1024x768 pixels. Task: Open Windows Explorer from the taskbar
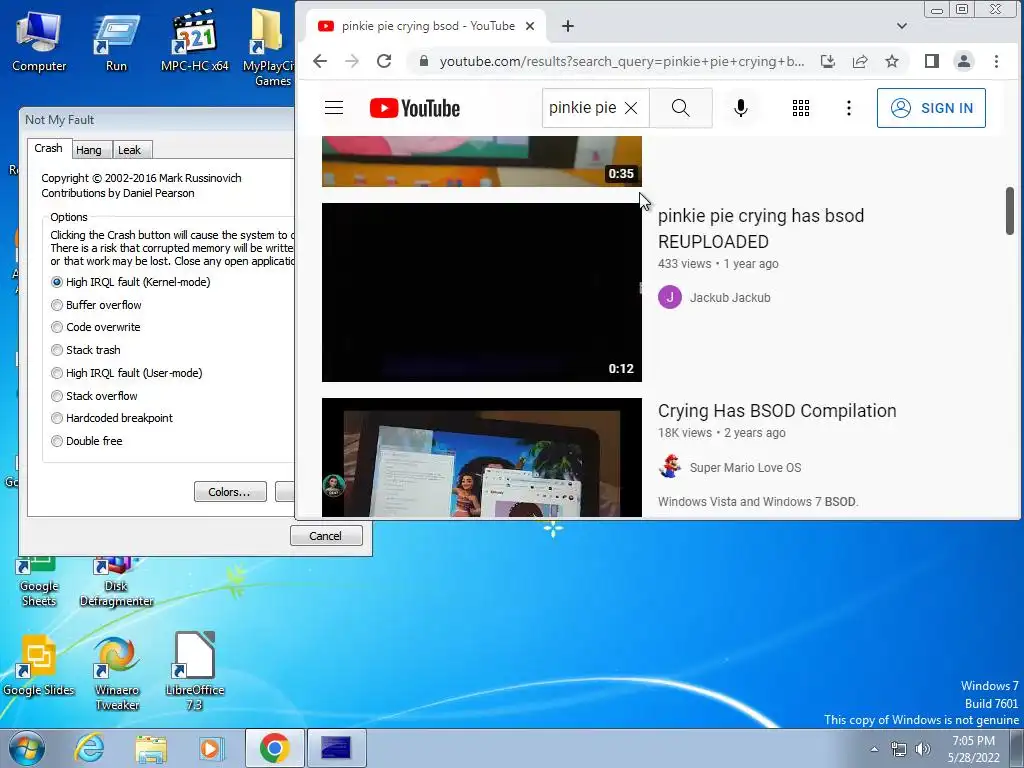[x=151, y=748]
